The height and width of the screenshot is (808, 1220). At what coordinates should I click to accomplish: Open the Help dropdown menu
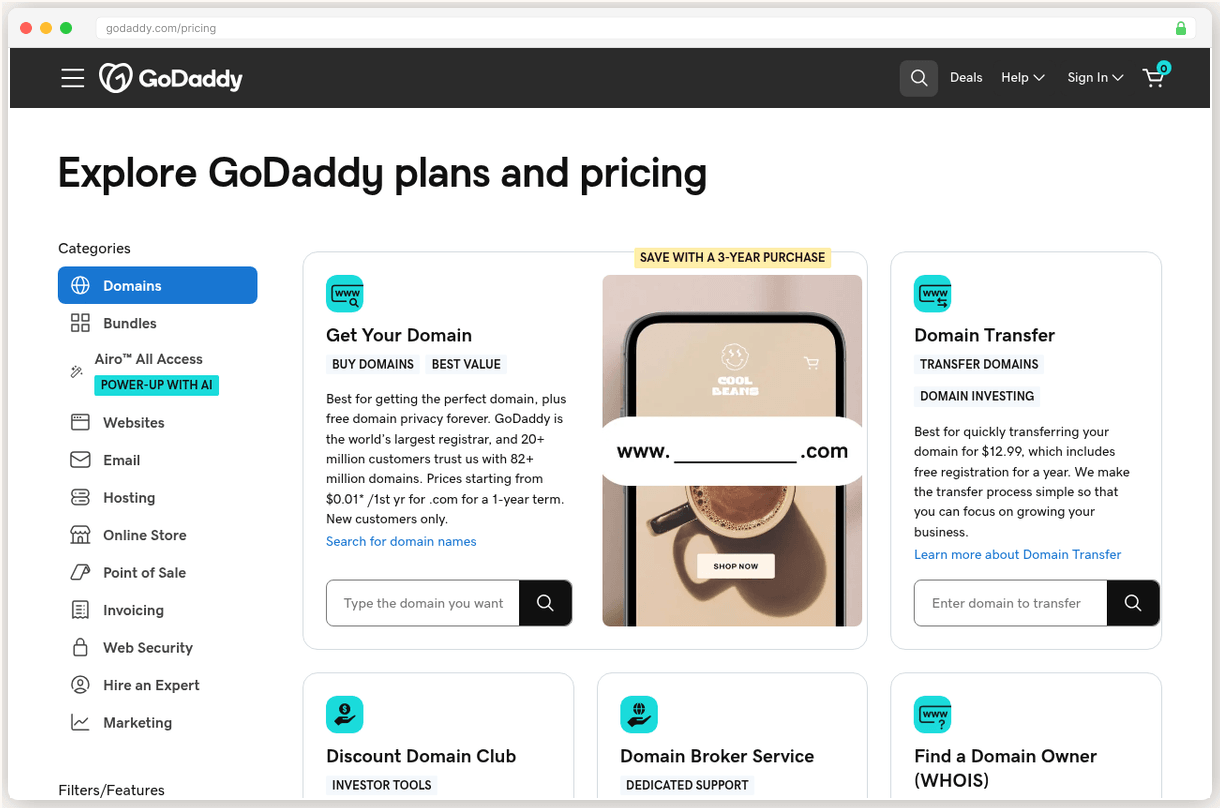click(x=1022, y=77)
